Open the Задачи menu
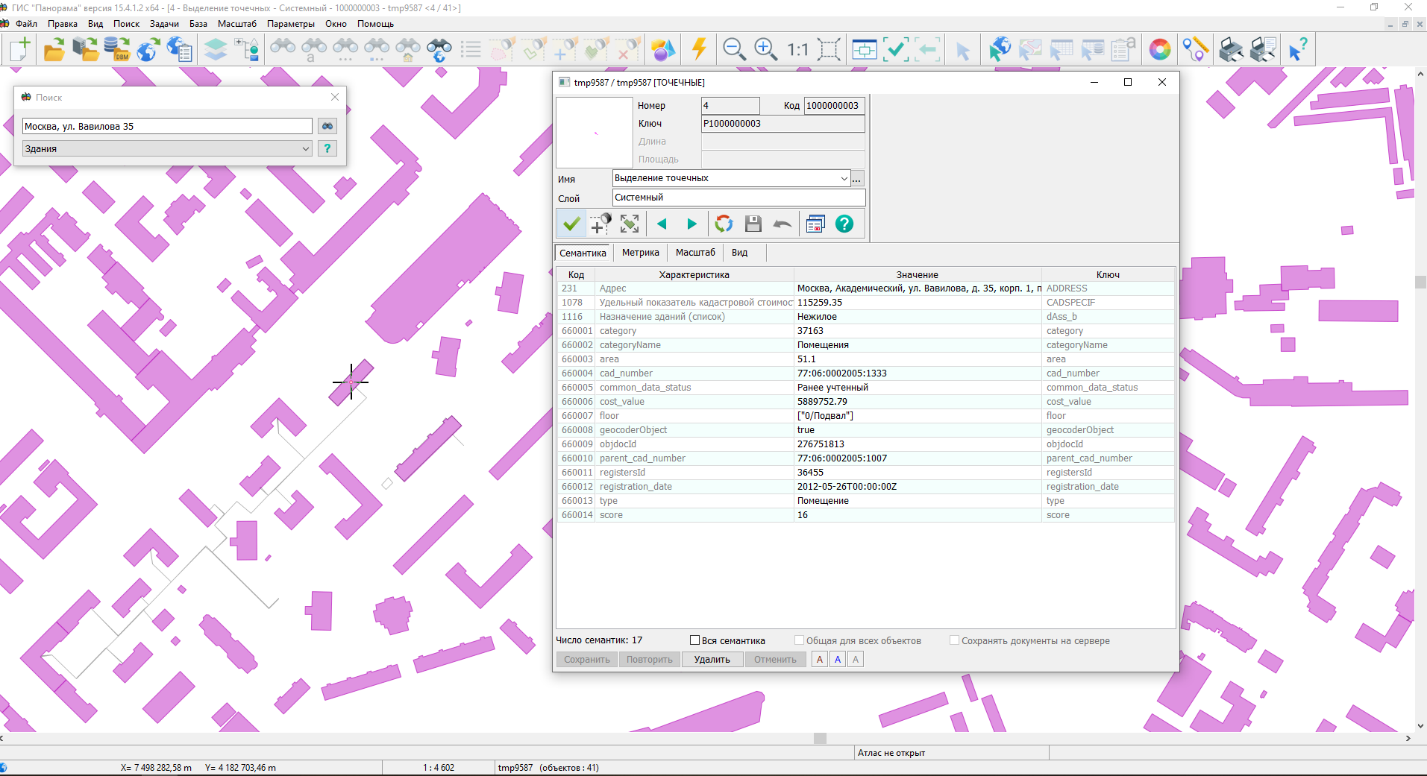1427x776 pixels. (164, 23)
